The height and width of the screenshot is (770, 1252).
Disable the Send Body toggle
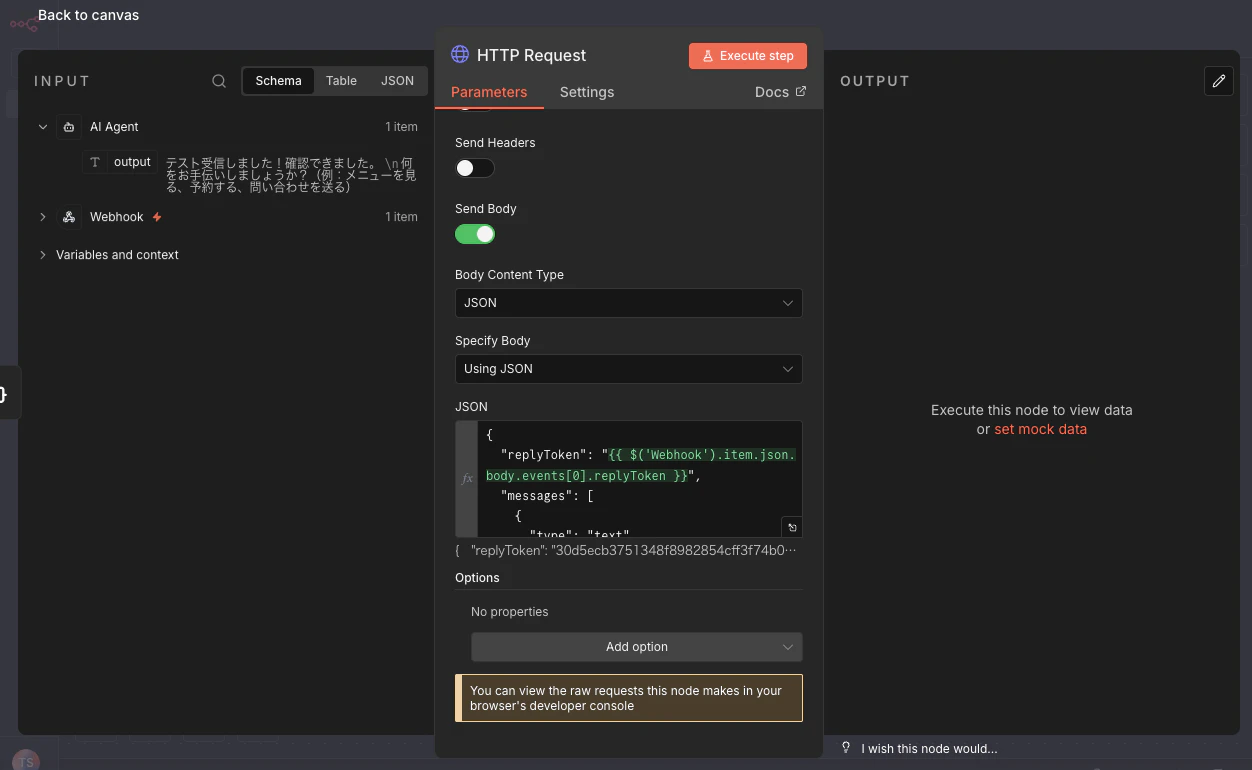(x=475, y=234)
